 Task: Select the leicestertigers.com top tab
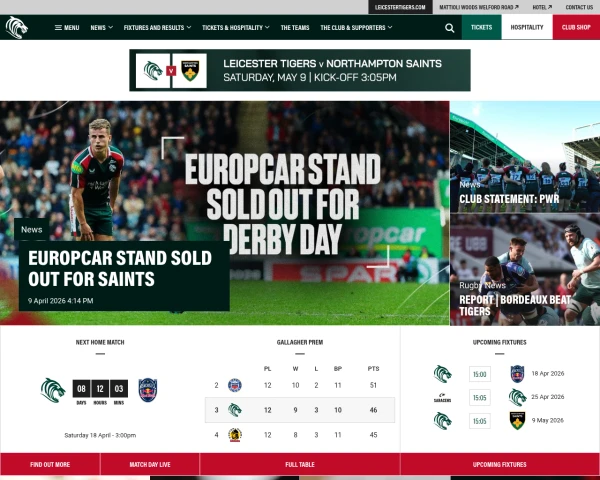400,7
